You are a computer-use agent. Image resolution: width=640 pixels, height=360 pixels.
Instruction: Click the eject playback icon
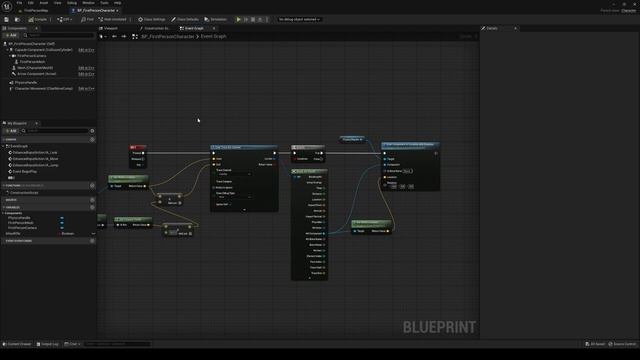click(x=260, y=19)
